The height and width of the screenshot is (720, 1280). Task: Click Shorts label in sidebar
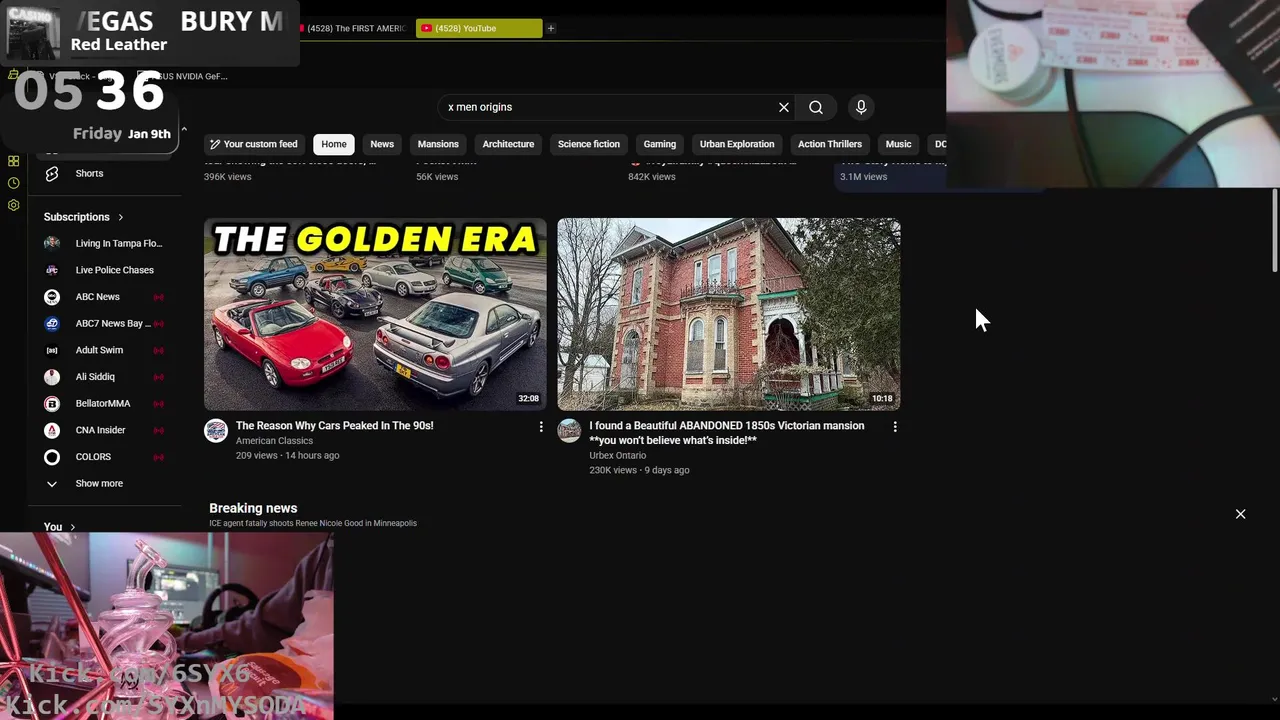[x=89, y=173]
